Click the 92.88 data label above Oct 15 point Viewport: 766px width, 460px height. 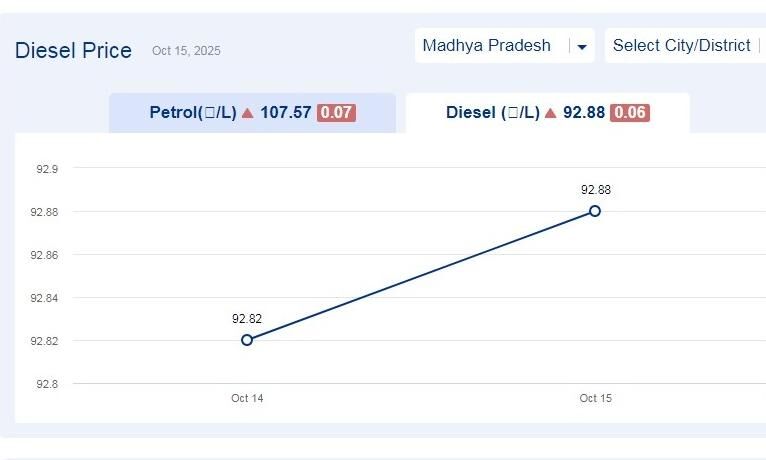(595, 190)
